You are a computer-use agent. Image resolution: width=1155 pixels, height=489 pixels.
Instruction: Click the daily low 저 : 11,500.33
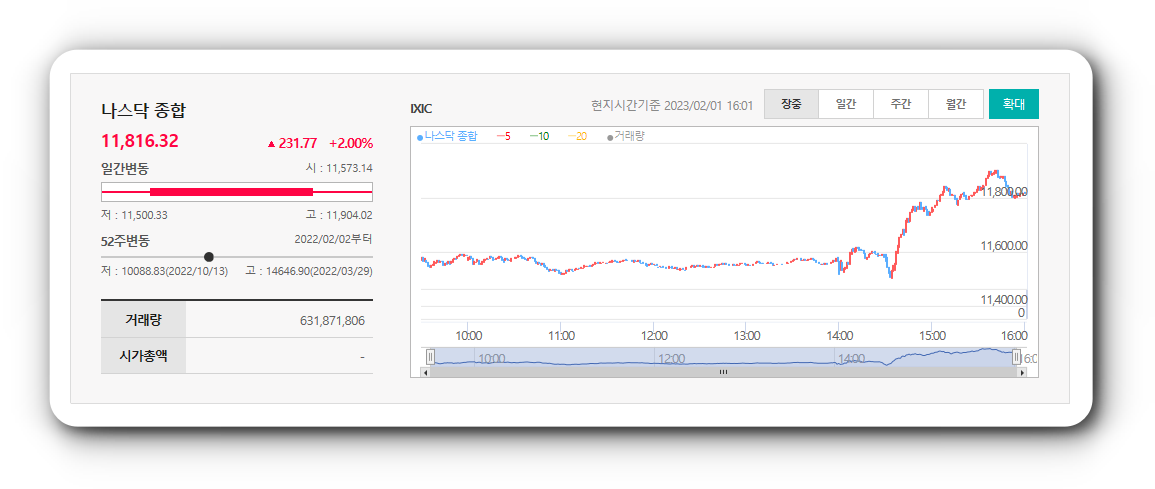(134, 215)
